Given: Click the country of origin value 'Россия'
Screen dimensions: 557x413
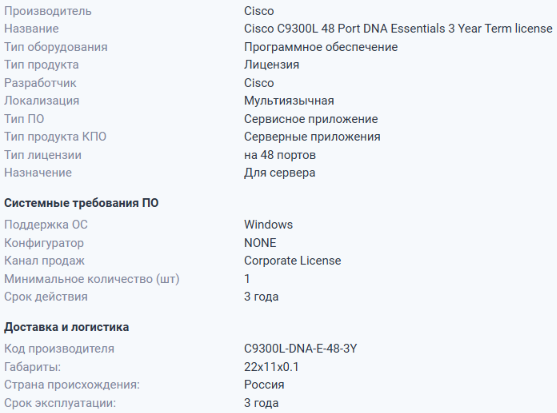Looking at the screenshot, I should pyautogui.click(x=264, y=385).
